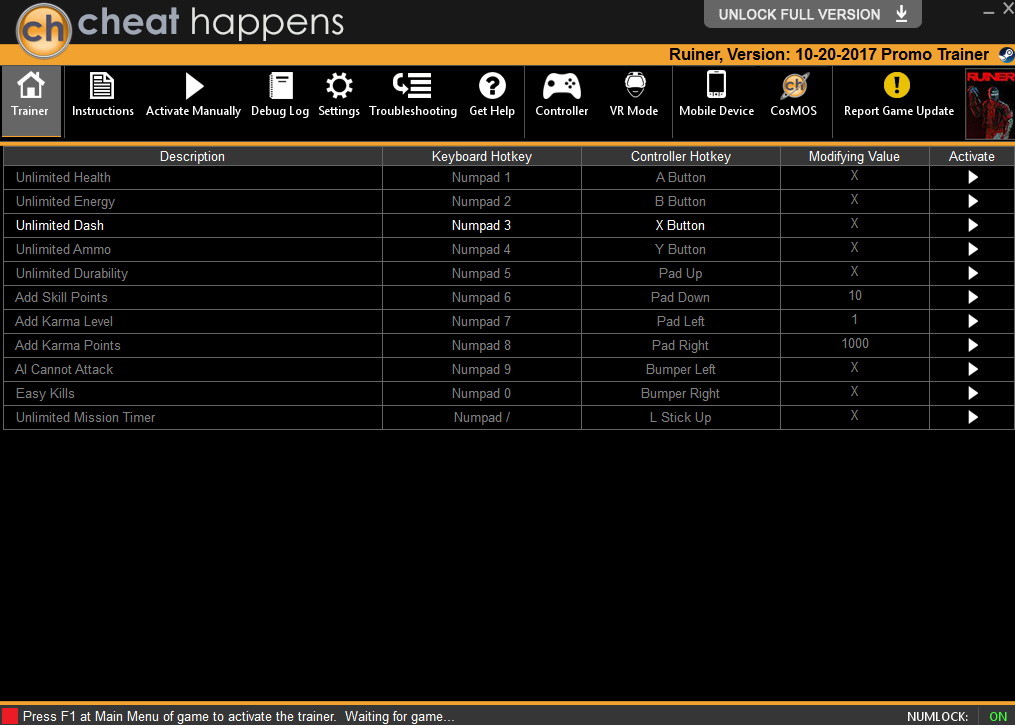Edit the Karma Points value 1000
The width and height of the screenshot is (1015, 725).
pyautogui.click(x=854, y=344)
